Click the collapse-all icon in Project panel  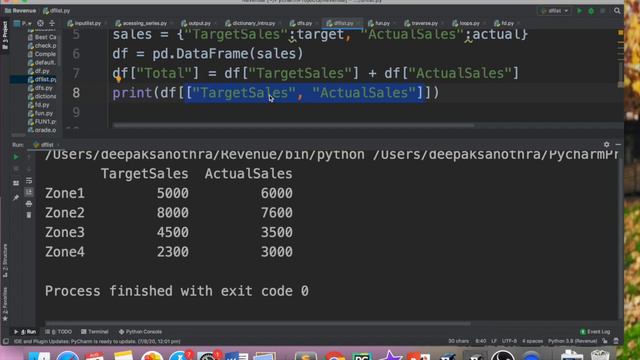[x=52, y=23]
